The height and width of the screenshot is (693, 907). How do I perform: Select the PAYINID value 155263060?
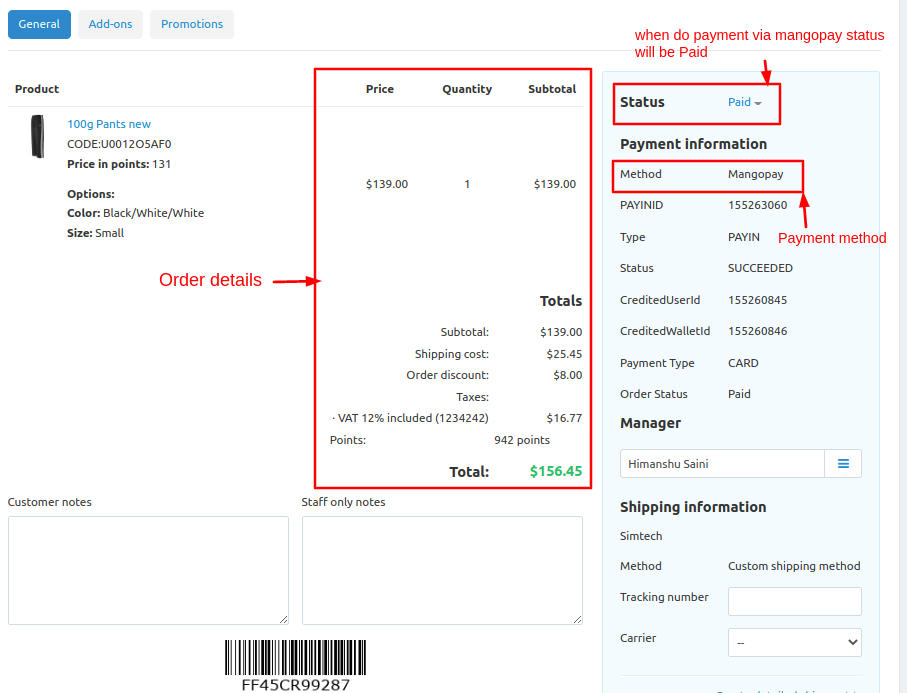click(x=757, y=205)
